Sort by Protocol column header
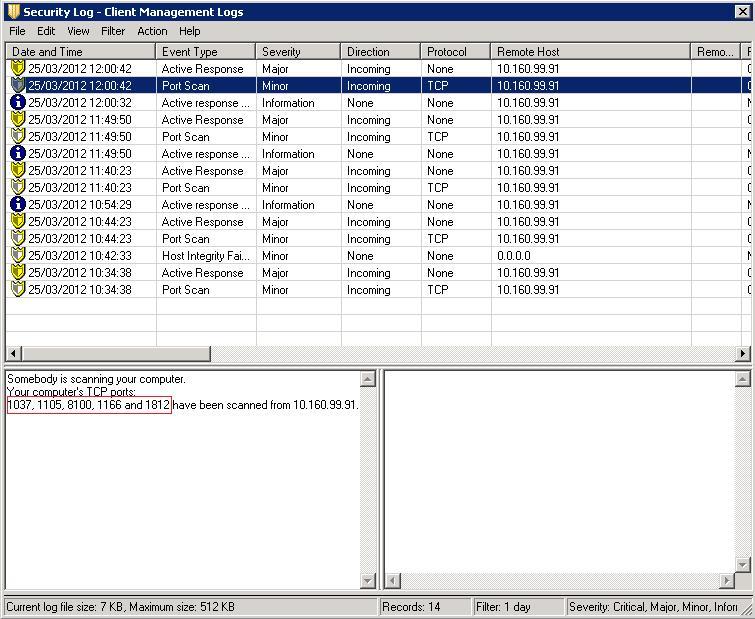755x619 pixels. pyautogui.click(x=456, y=52)
